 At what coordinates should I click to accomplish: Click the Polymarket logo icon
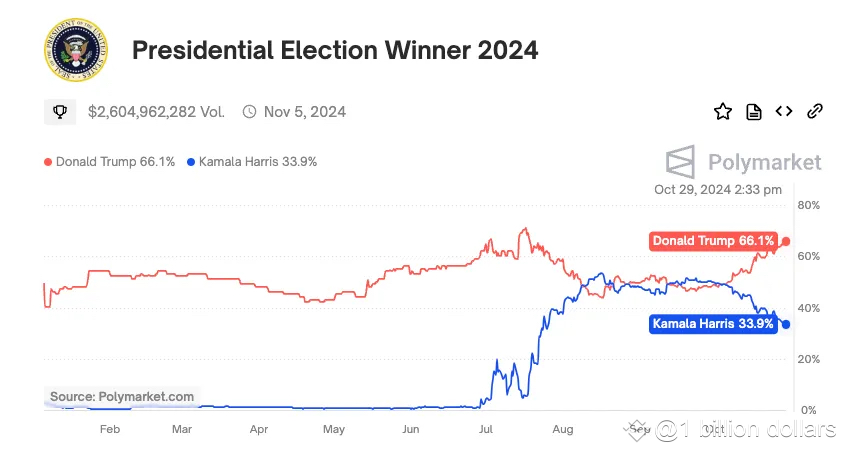click(x=680, y=162)
